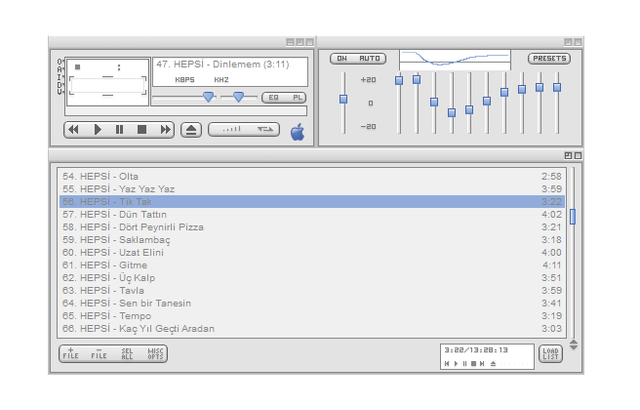Open the -FILE remove menu in playlist

coord(99,353)
